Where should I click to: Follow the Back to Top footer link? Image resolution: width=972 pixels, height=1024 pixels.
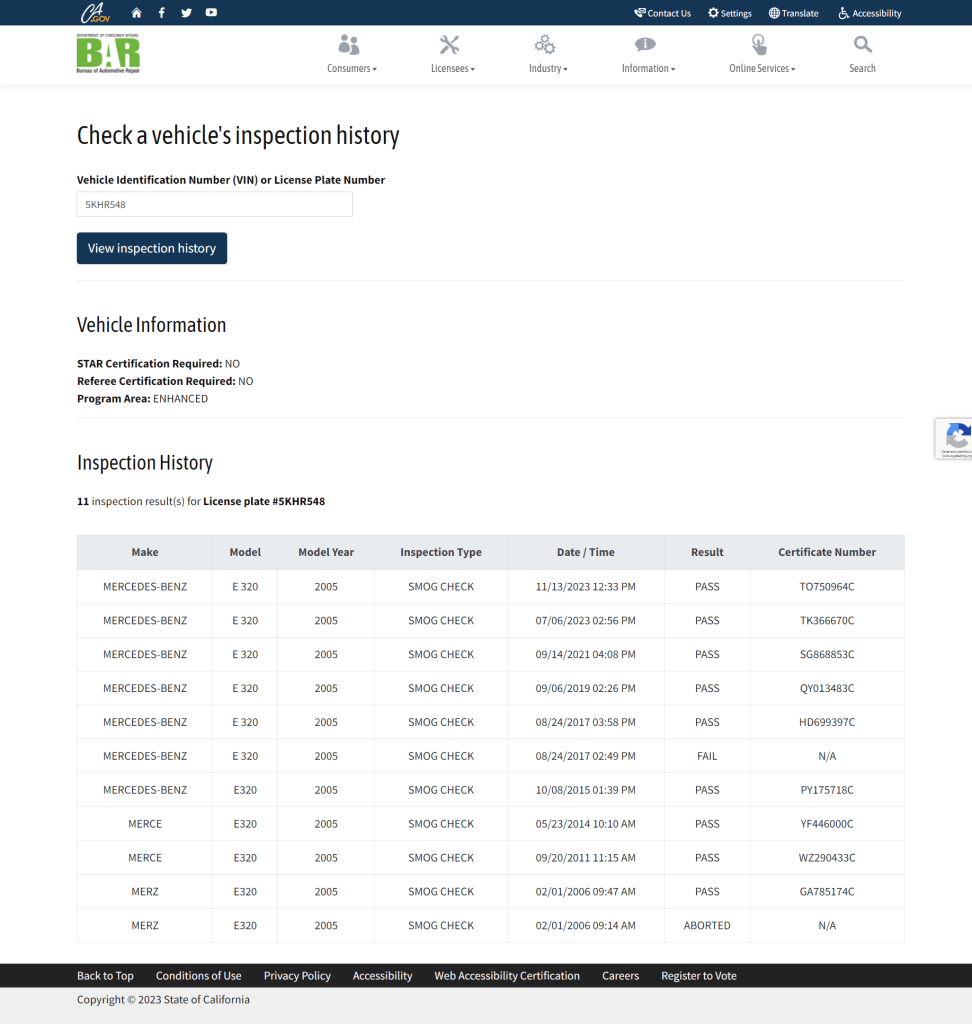coord(105,976)
